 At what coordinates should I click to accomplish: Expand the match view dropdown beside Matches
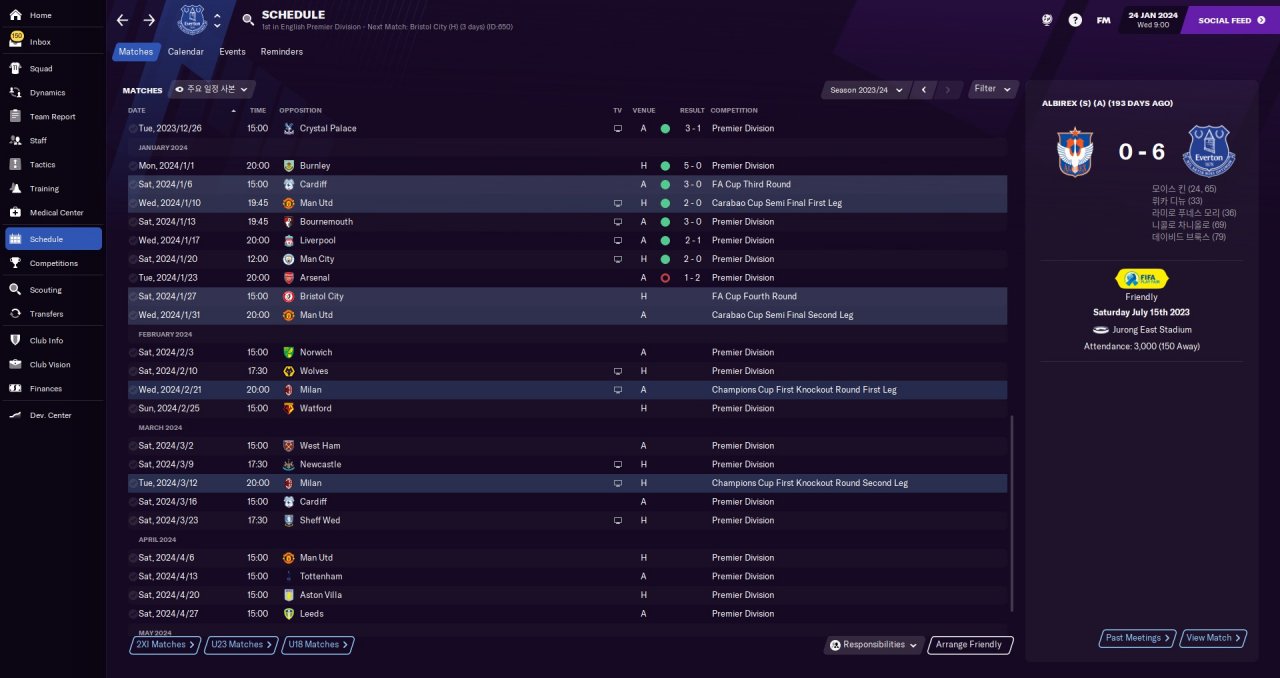pyautogui.click(x=213, y=89)
